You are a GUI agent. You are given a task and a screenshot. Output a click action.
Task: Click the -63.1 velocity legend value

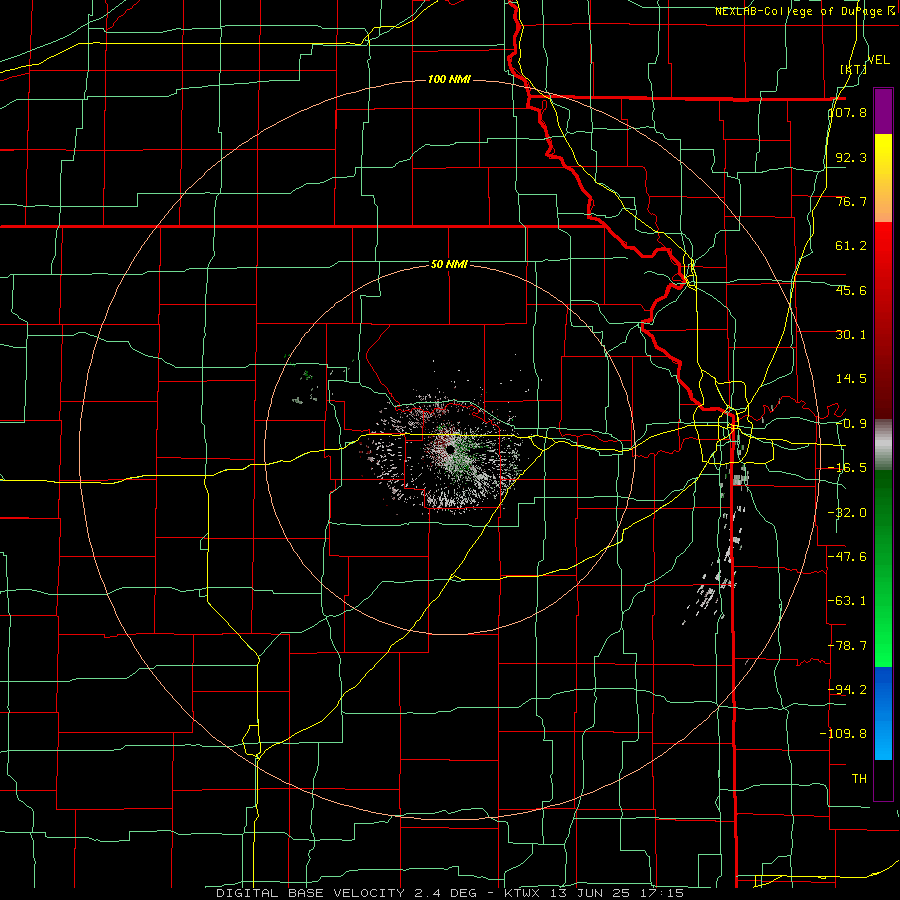(848, 601)
